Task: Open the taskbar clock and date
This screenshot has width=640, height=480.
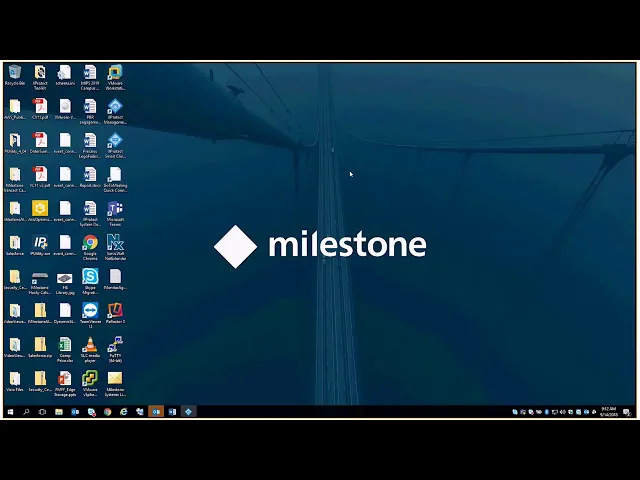Action: [609, 412]
